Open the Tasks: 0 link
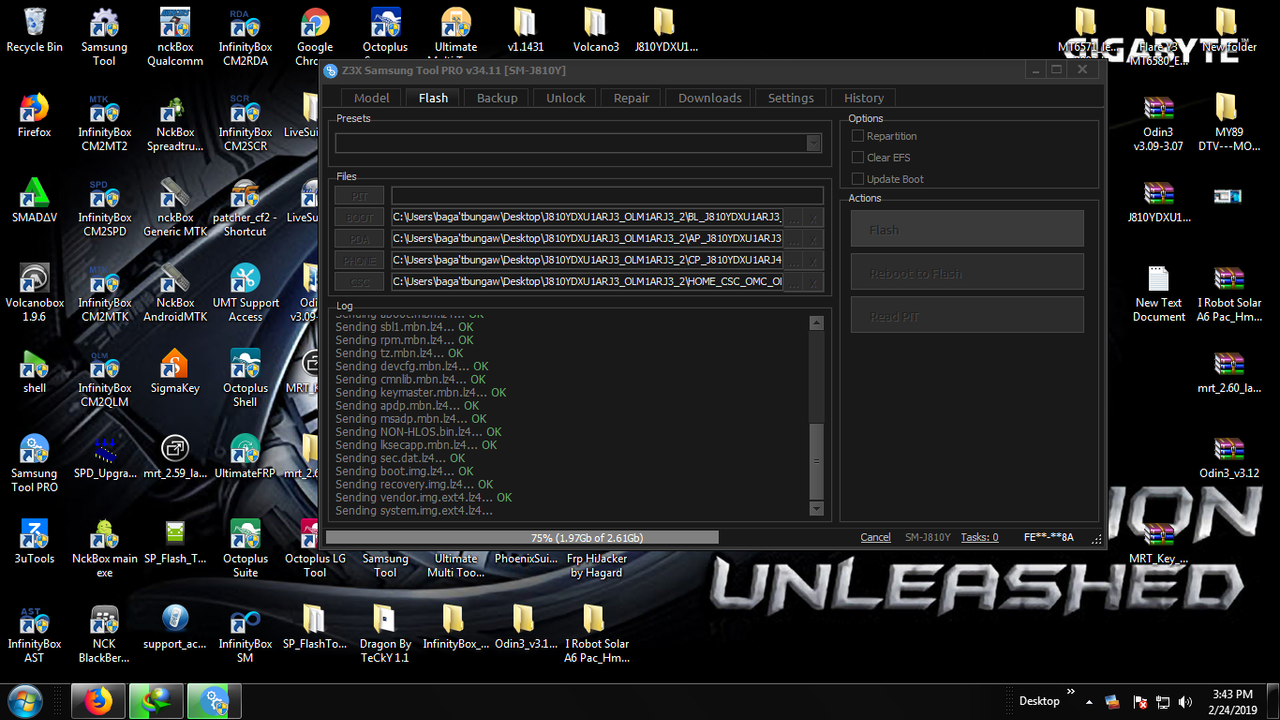This screenshot has width=1280, height=720. pos(980,538)
